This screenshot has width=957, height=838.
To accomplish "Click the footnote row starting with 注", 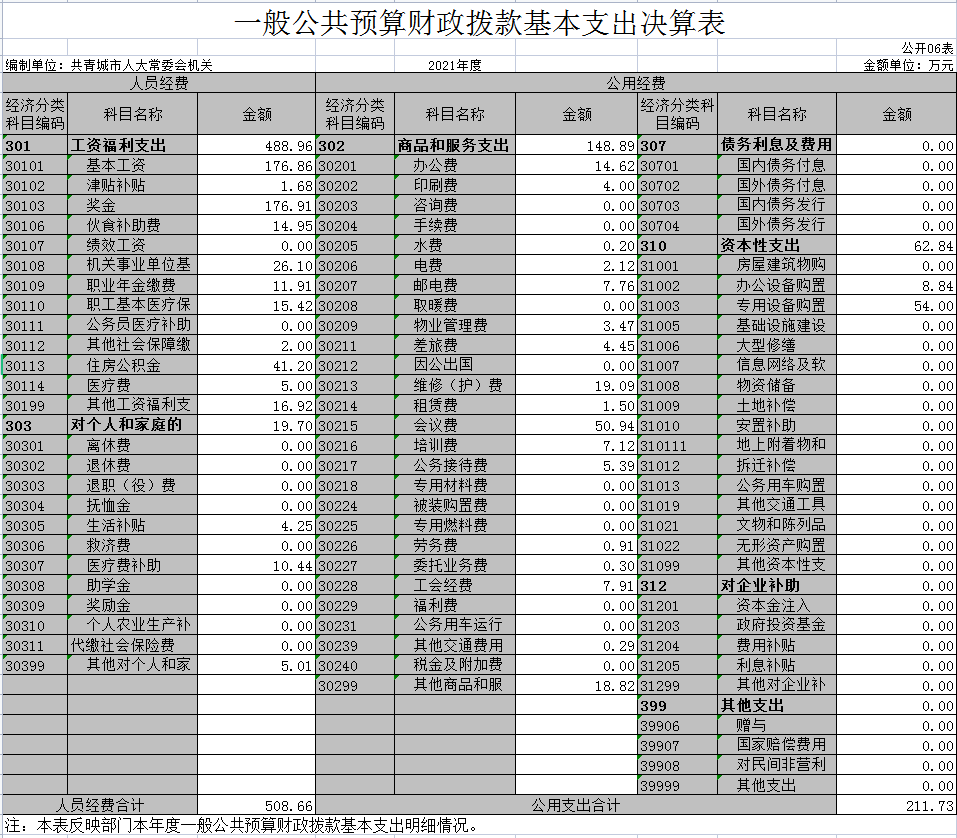I will 240,826.
